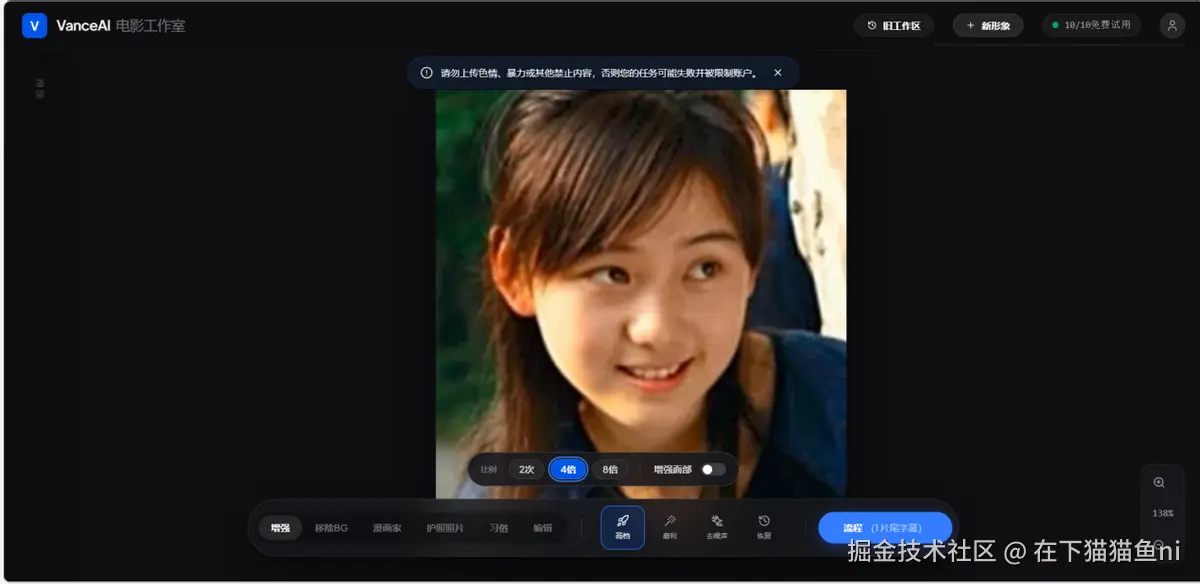Open the 护照照片 tab
The width and height of the screenshot is (1200, 584).
445,528
